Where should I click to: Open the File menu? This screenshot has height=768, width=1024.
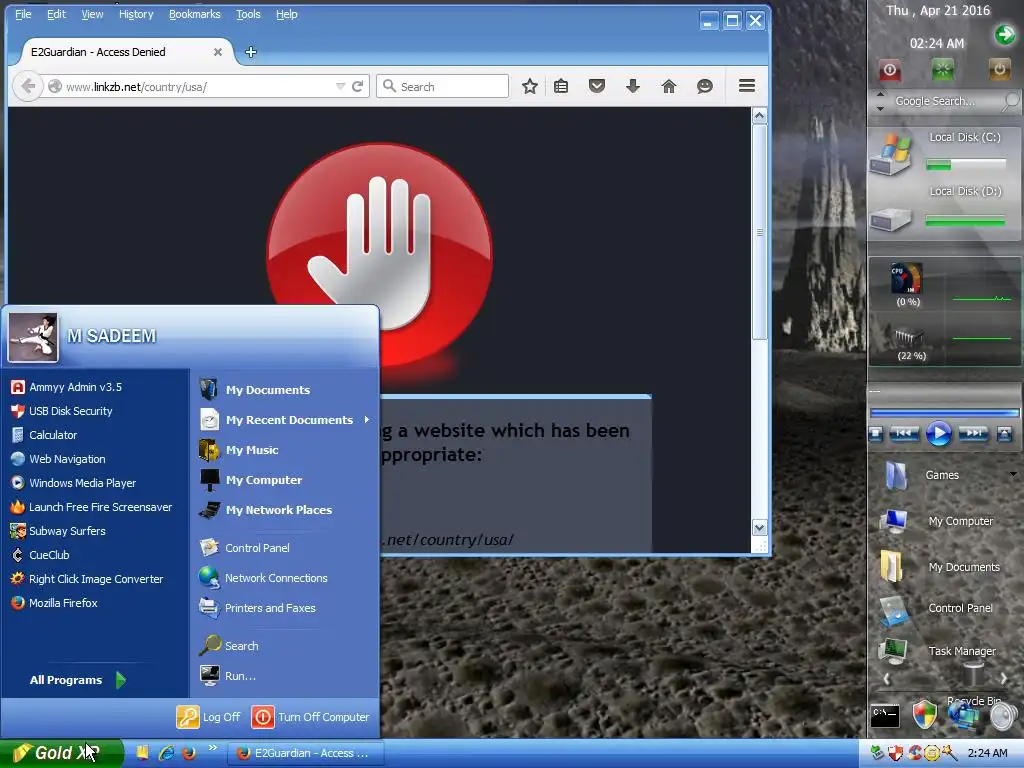(23, 14)
